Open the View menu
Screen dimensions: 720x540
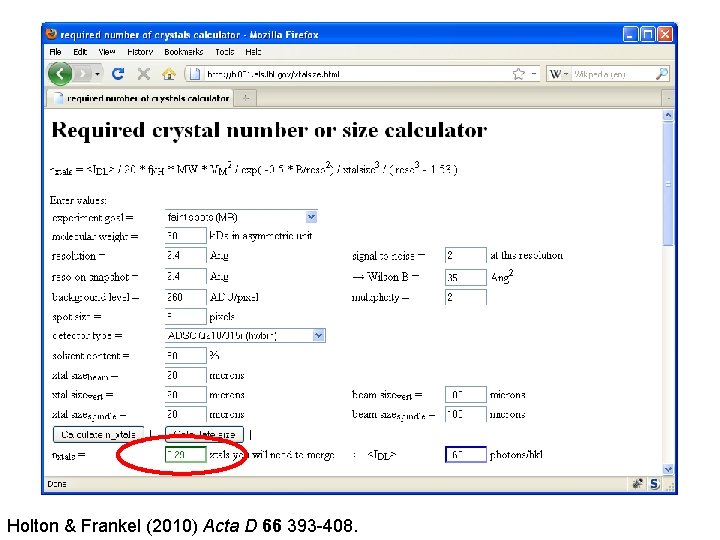click(107, 52)
